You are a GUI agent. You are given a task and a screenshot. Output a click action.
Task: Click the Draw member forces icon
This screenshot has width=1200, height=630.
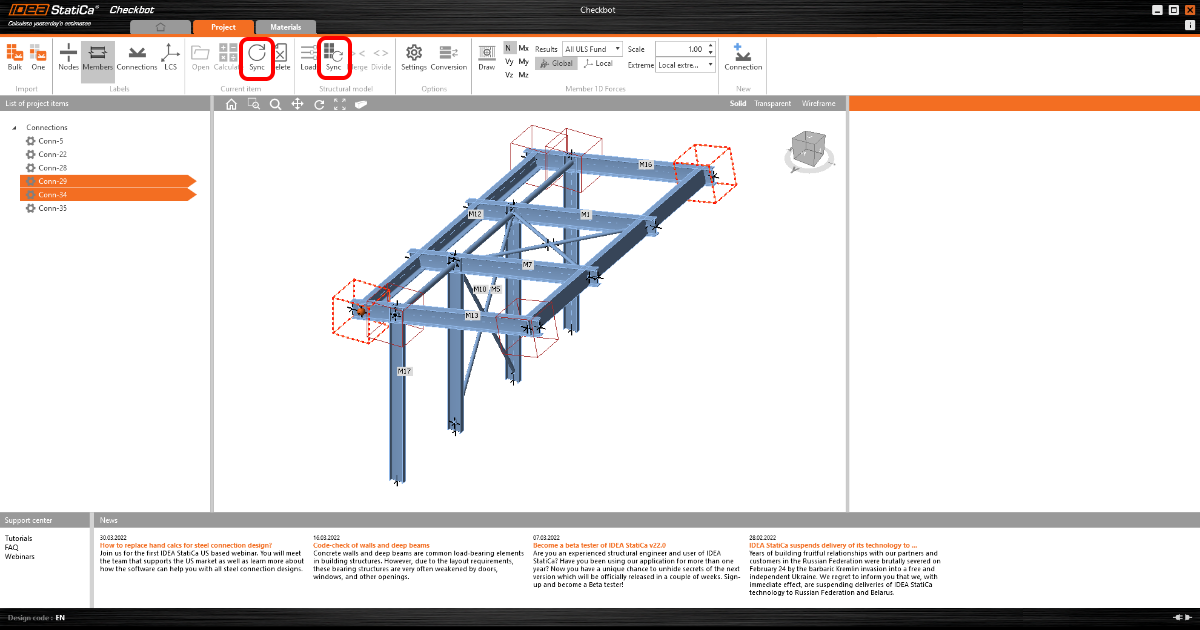click(x=486, y=56)
